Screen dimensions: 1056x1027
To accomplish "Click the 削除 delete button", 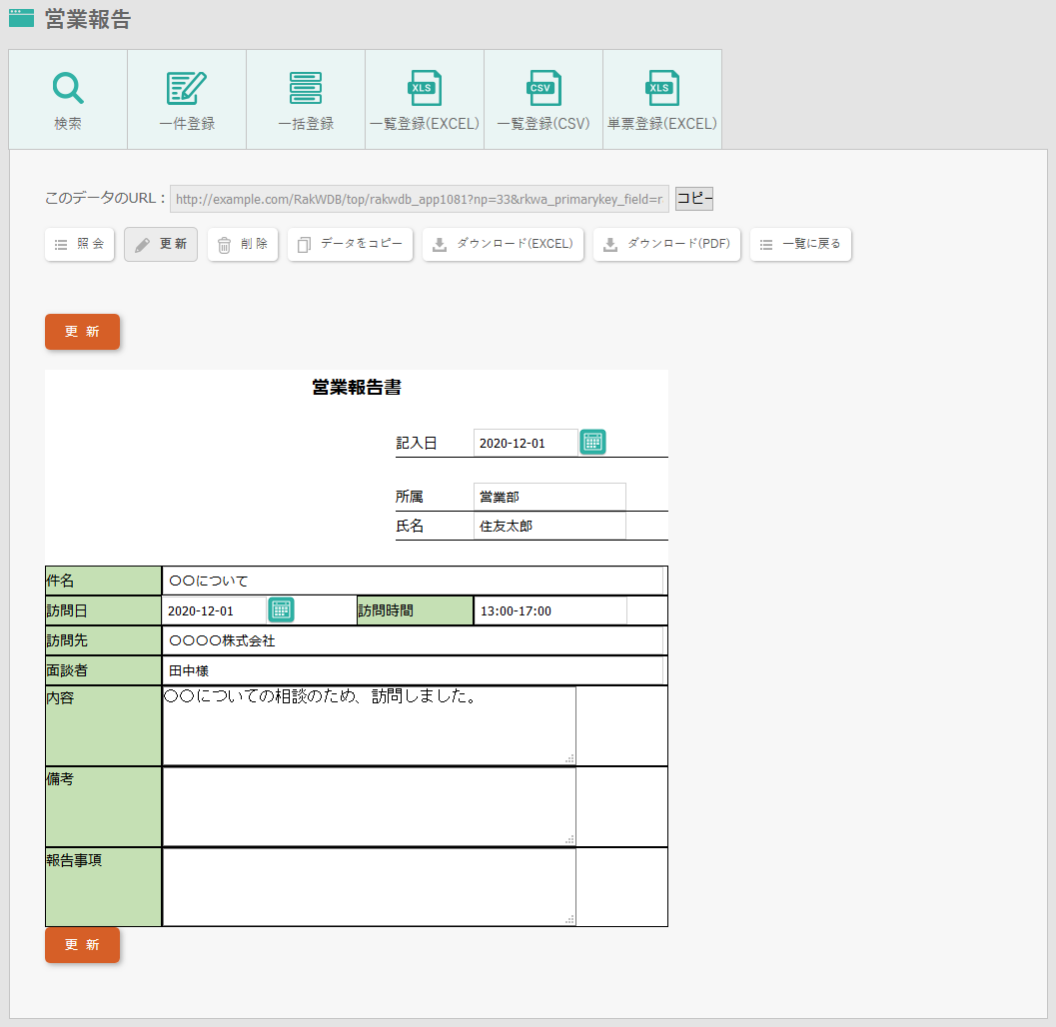I will (242, 244).
